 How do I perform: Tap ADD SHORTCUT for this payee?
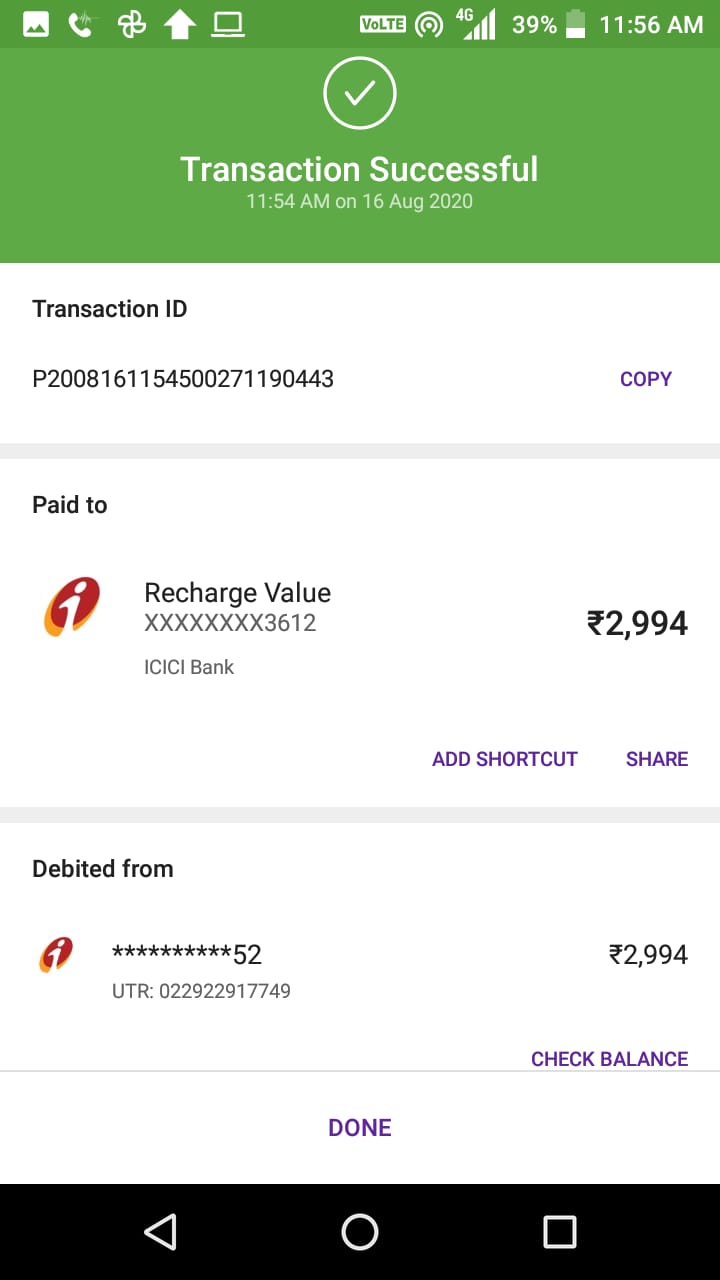504,759
